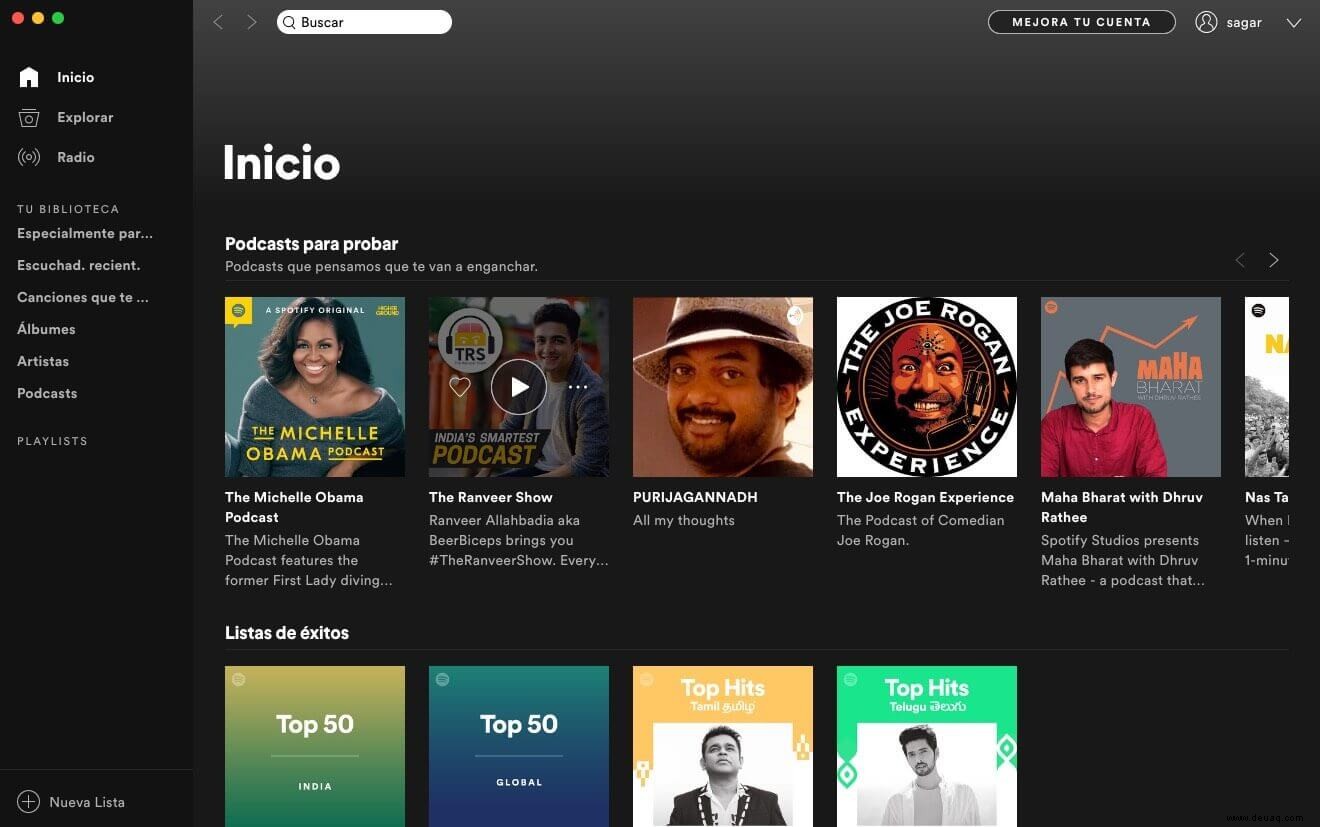Open Álbumes in the library

tap(46, 329)
